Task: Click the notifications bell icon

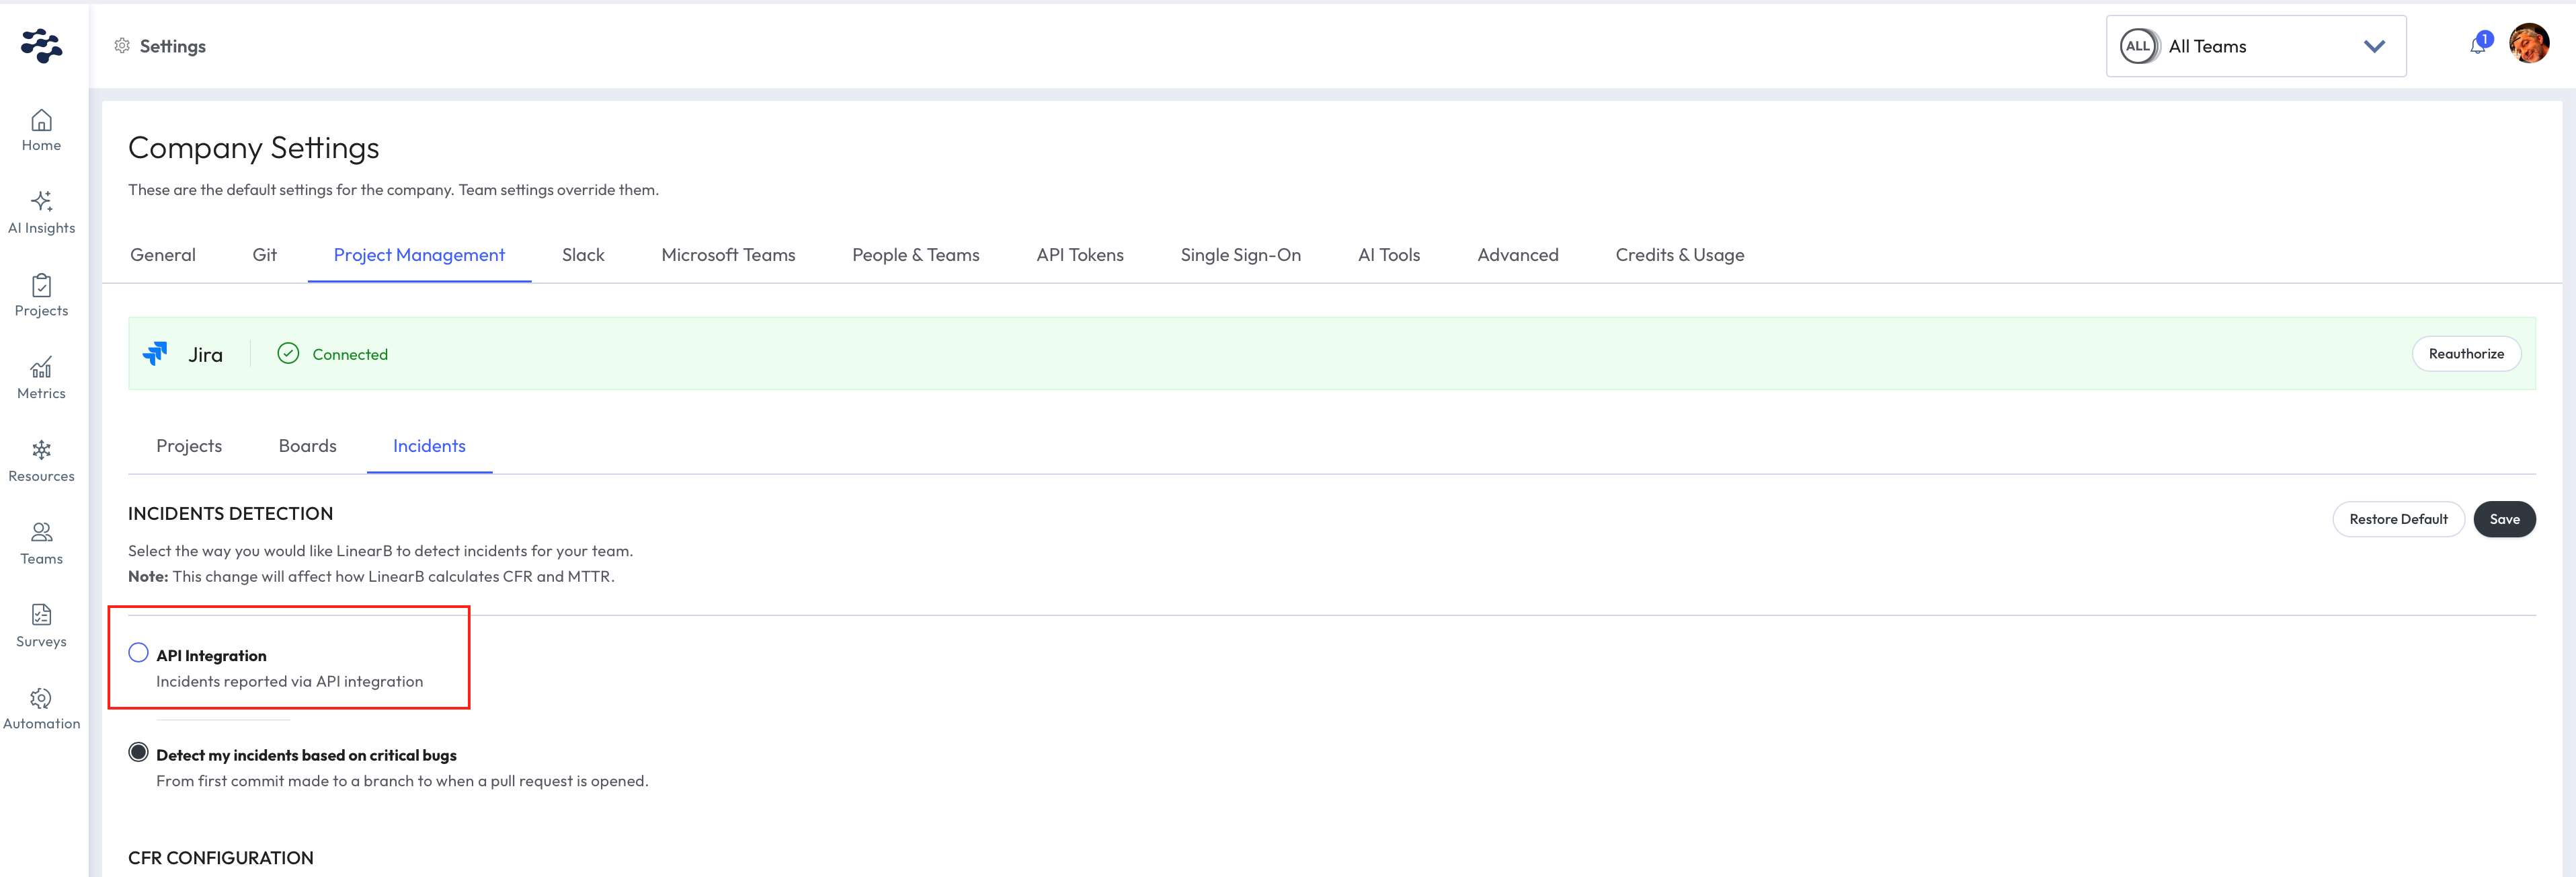Action: point(2477,46)
